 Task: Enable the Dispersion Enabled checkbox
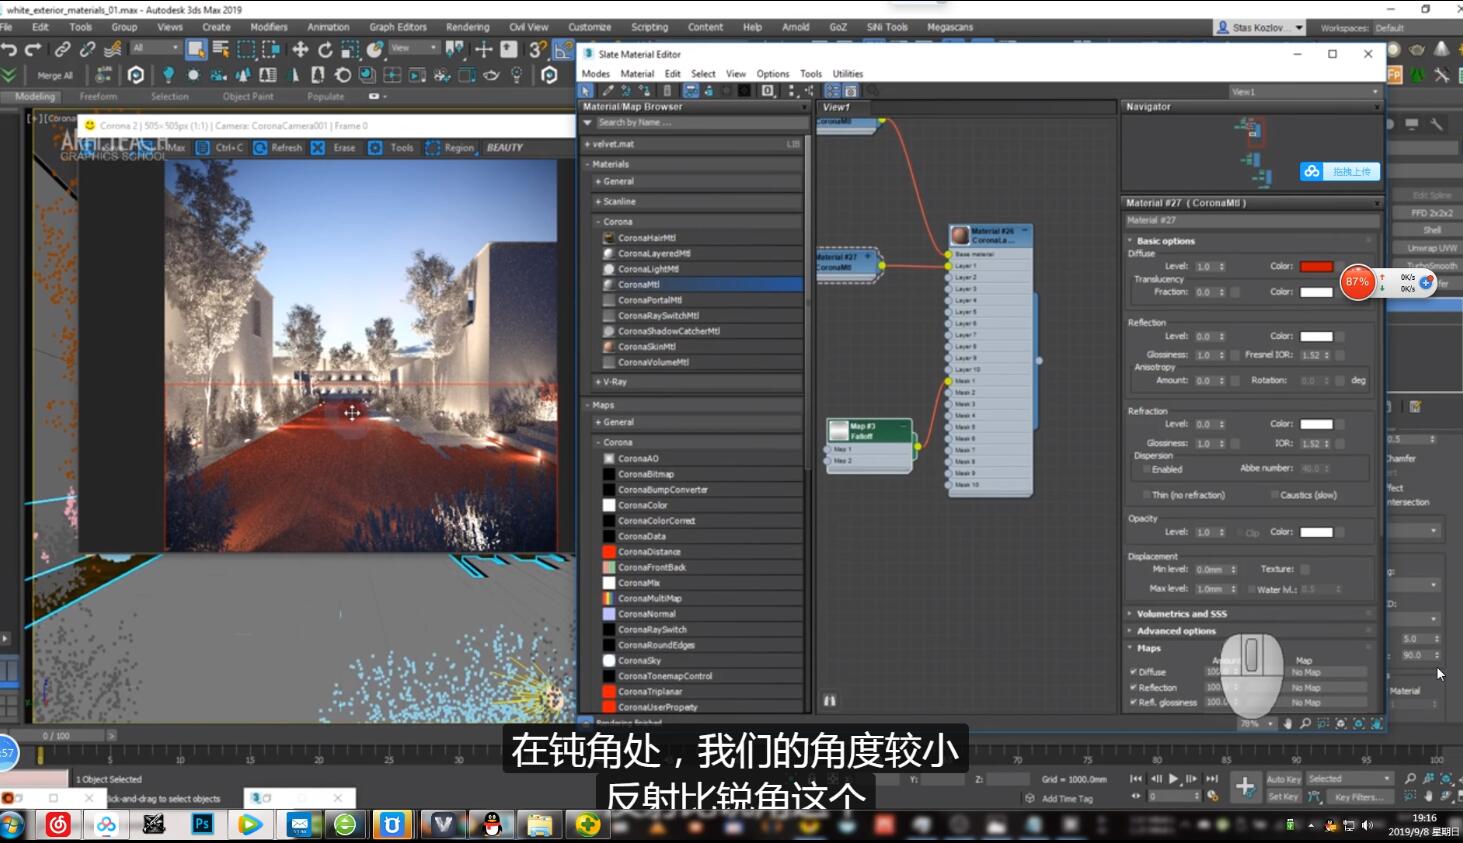pyautogui.click(x=1146, y=469)
